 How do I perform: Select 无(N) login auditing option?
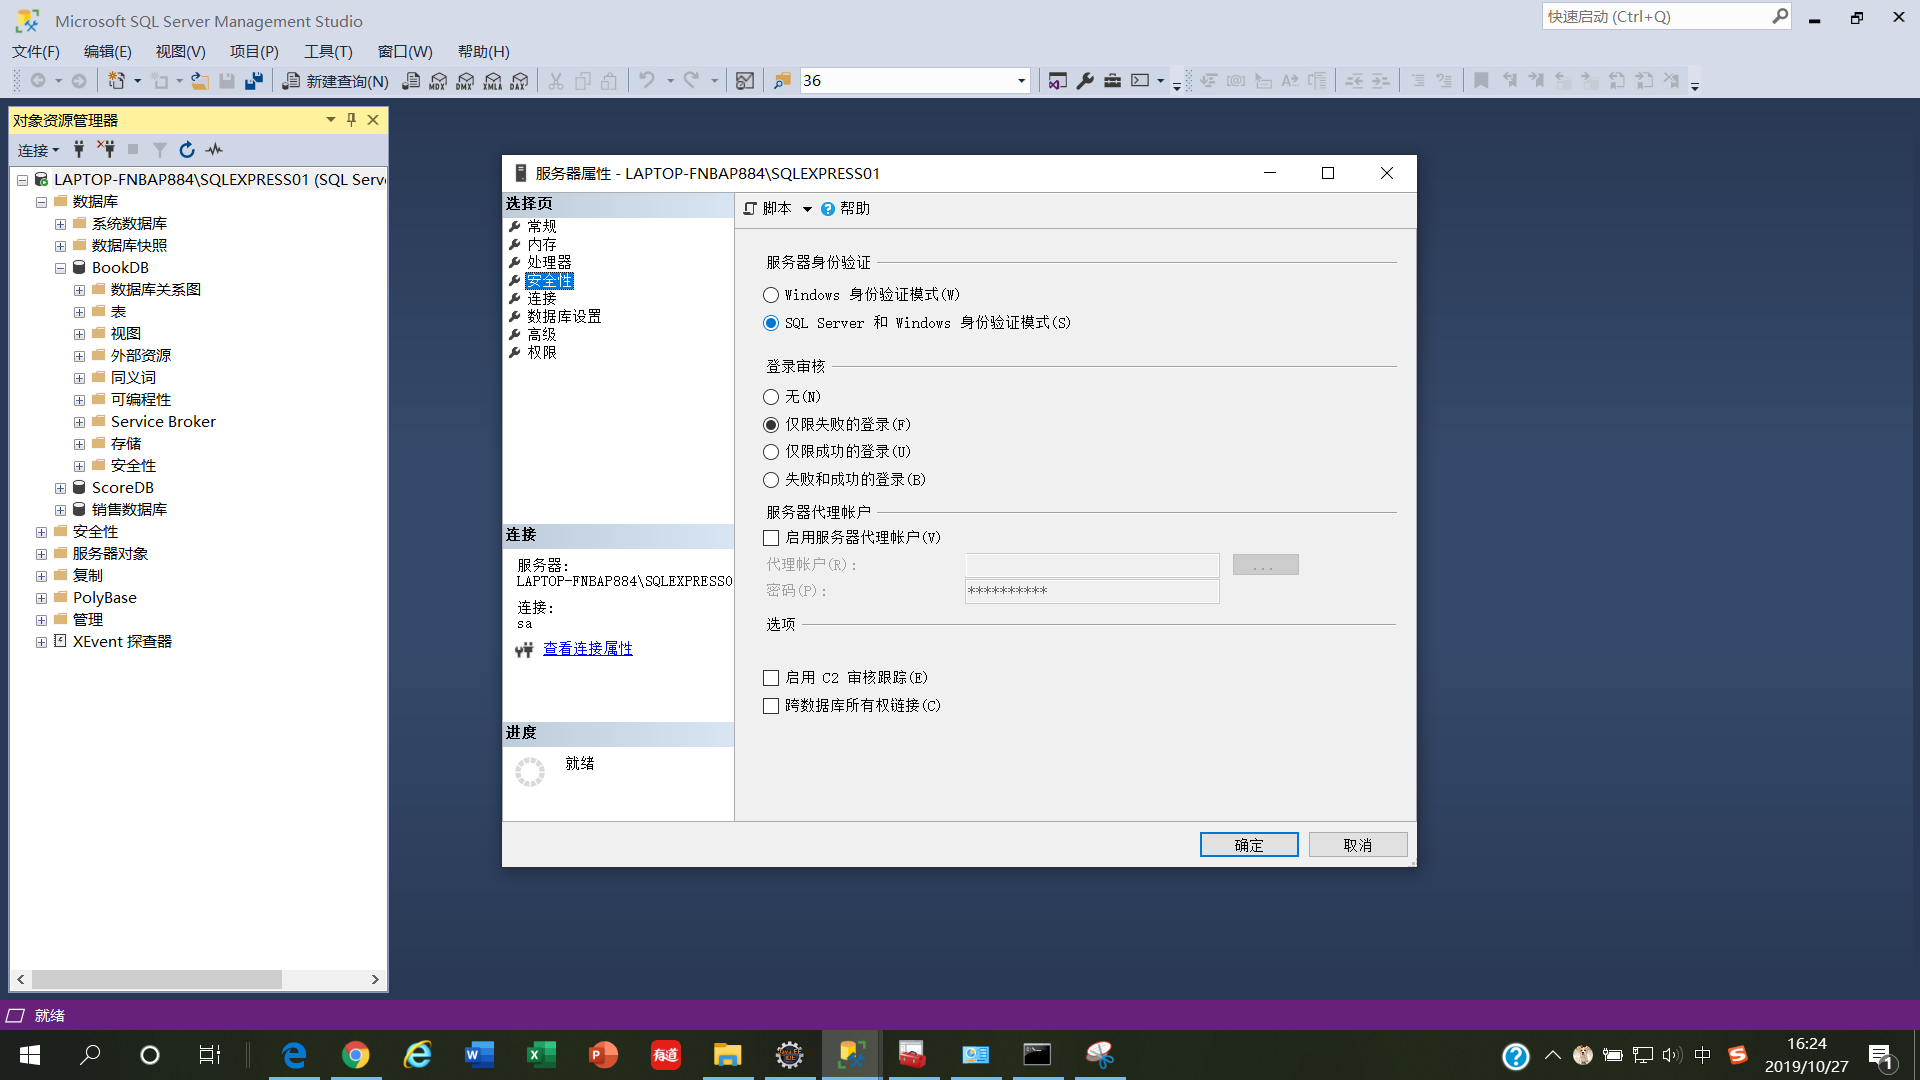tap(771, 397)
